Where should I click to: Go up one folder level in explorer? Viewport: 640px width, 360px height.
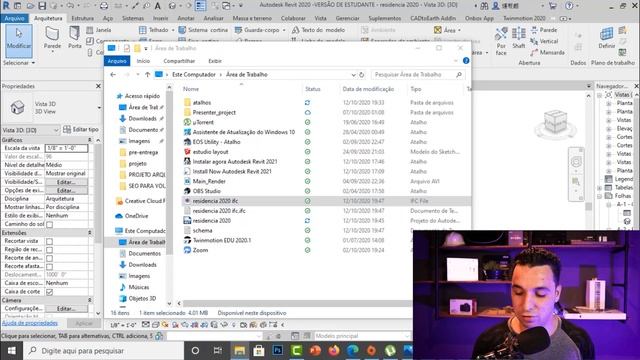pos(147,75)
